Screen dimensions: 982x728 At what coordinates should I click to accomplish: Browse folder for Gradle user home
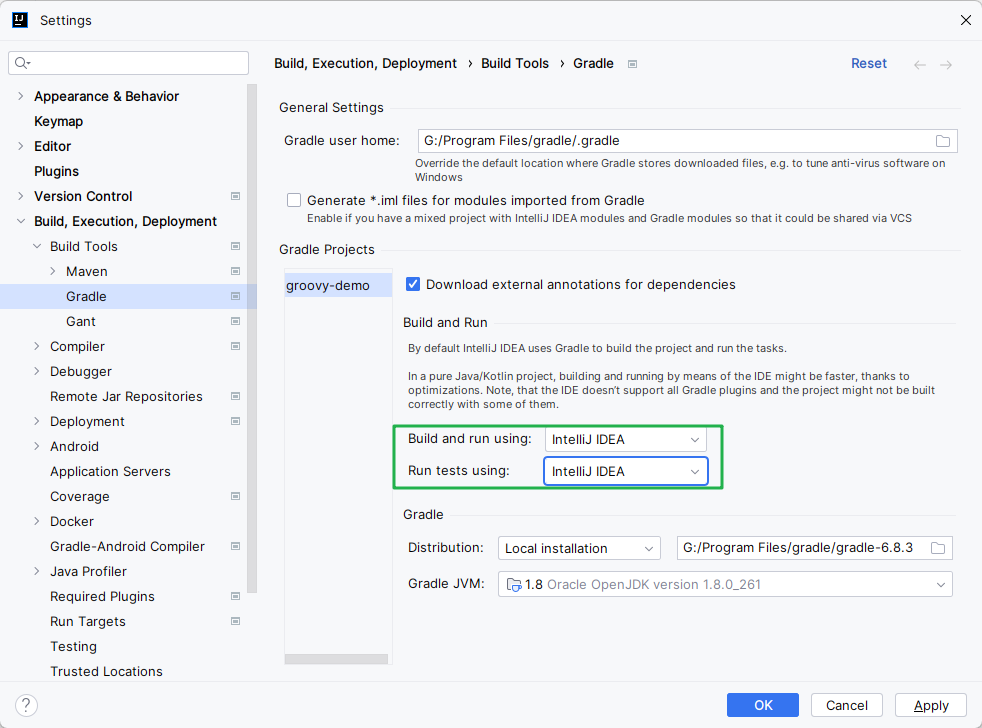click(x=943, y=141)
